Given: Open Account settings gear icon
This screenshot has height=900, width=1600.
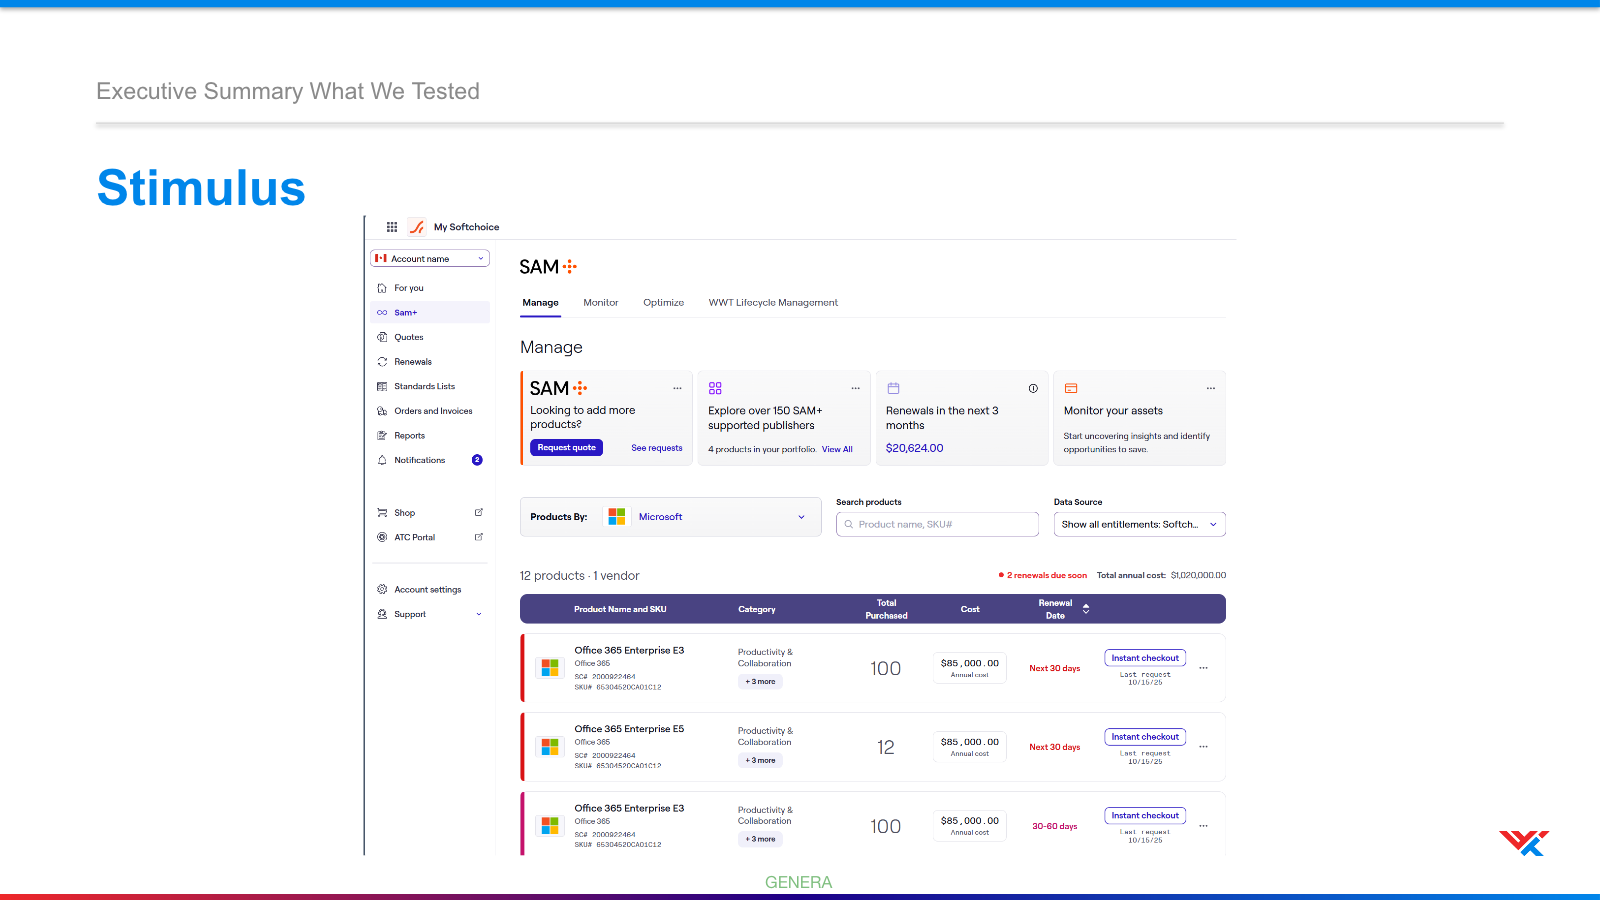Looking at the screenshot, I should tap(382, 590).
